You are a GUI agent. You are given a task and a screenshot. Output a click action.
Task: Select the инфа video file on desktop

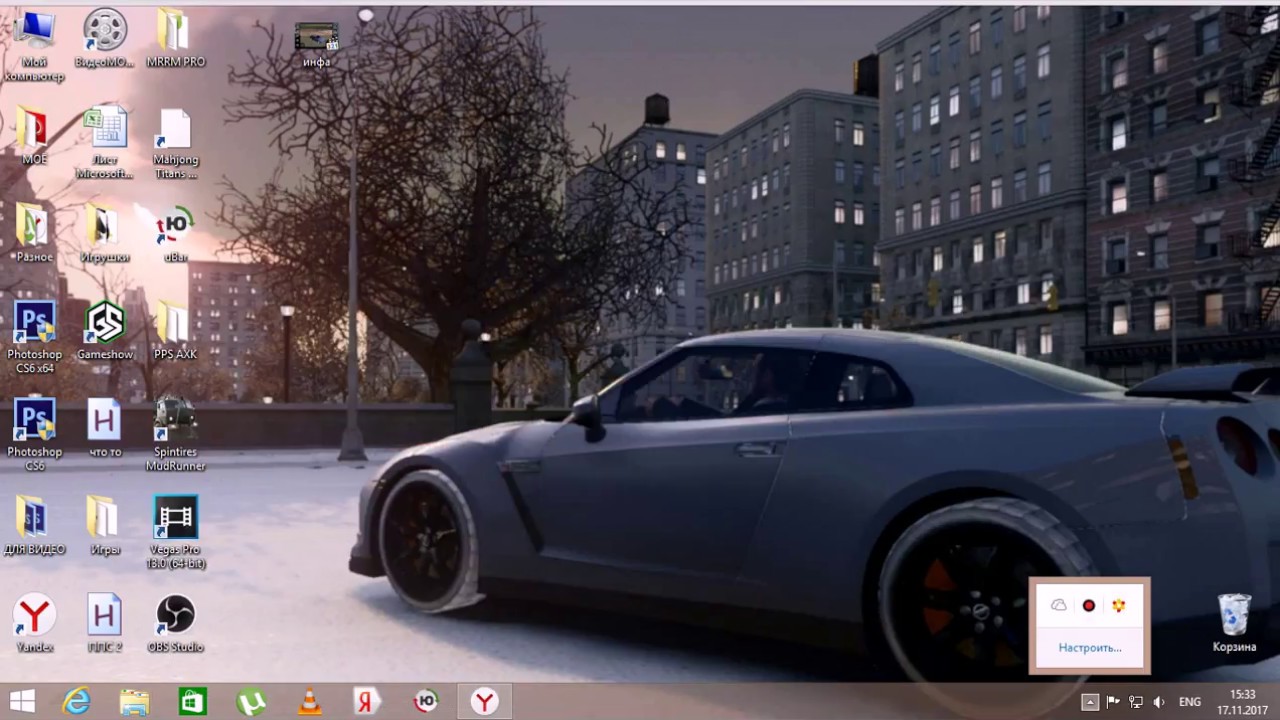point(316,46)
